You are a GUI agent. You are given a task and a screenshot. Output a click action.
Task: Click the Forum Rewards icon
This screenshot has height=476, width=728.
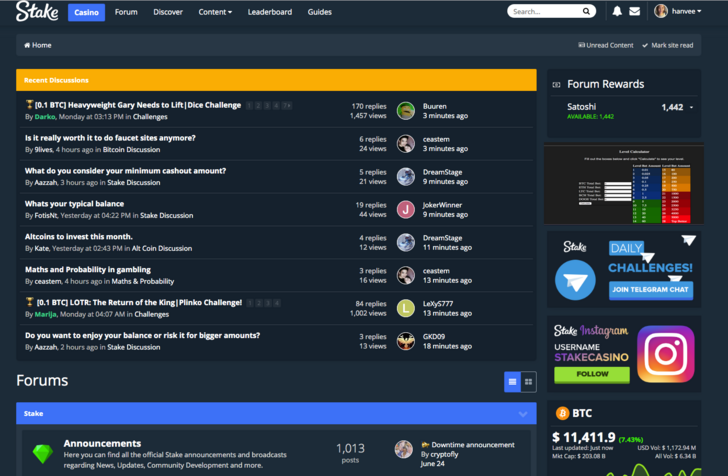coord(556,85)
